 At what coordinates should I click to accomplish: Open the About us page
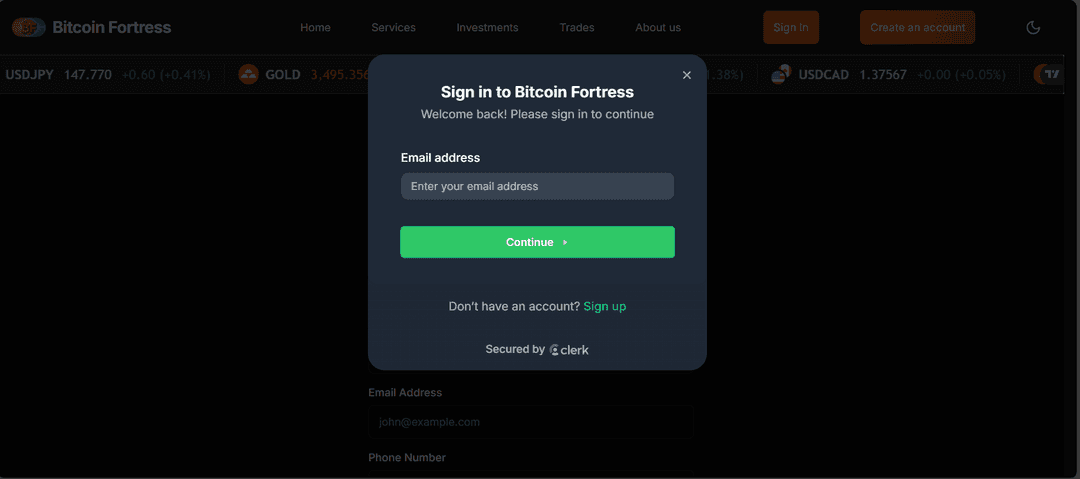(658, 28)
